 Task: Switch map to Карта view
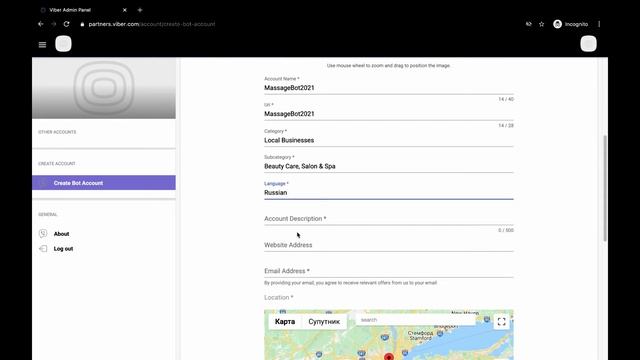click(285, 322)
